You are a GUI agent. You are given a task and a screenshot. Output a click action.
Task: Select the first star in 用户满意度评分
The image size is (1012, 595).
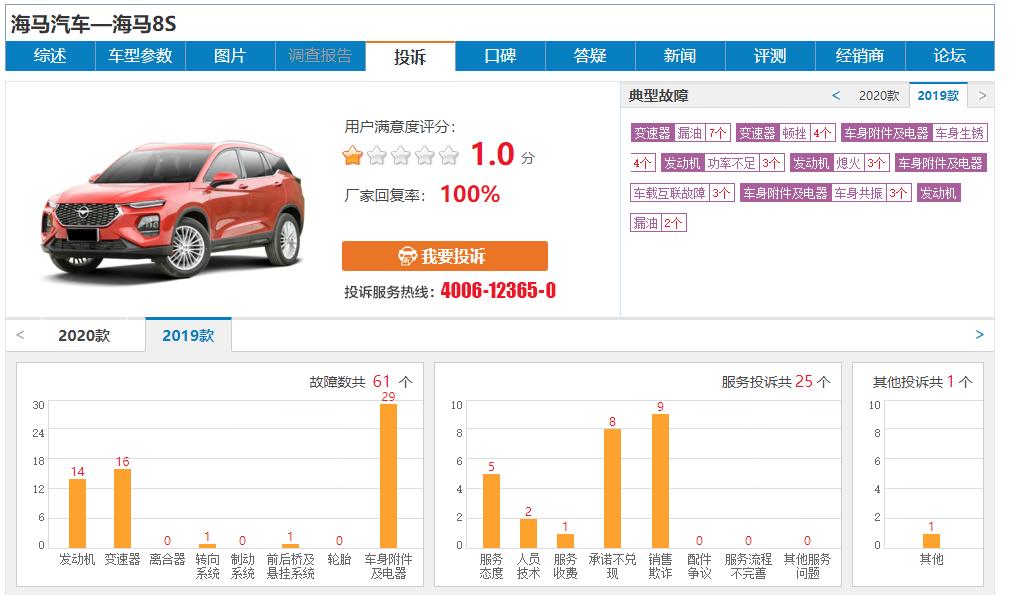point(352,156)
